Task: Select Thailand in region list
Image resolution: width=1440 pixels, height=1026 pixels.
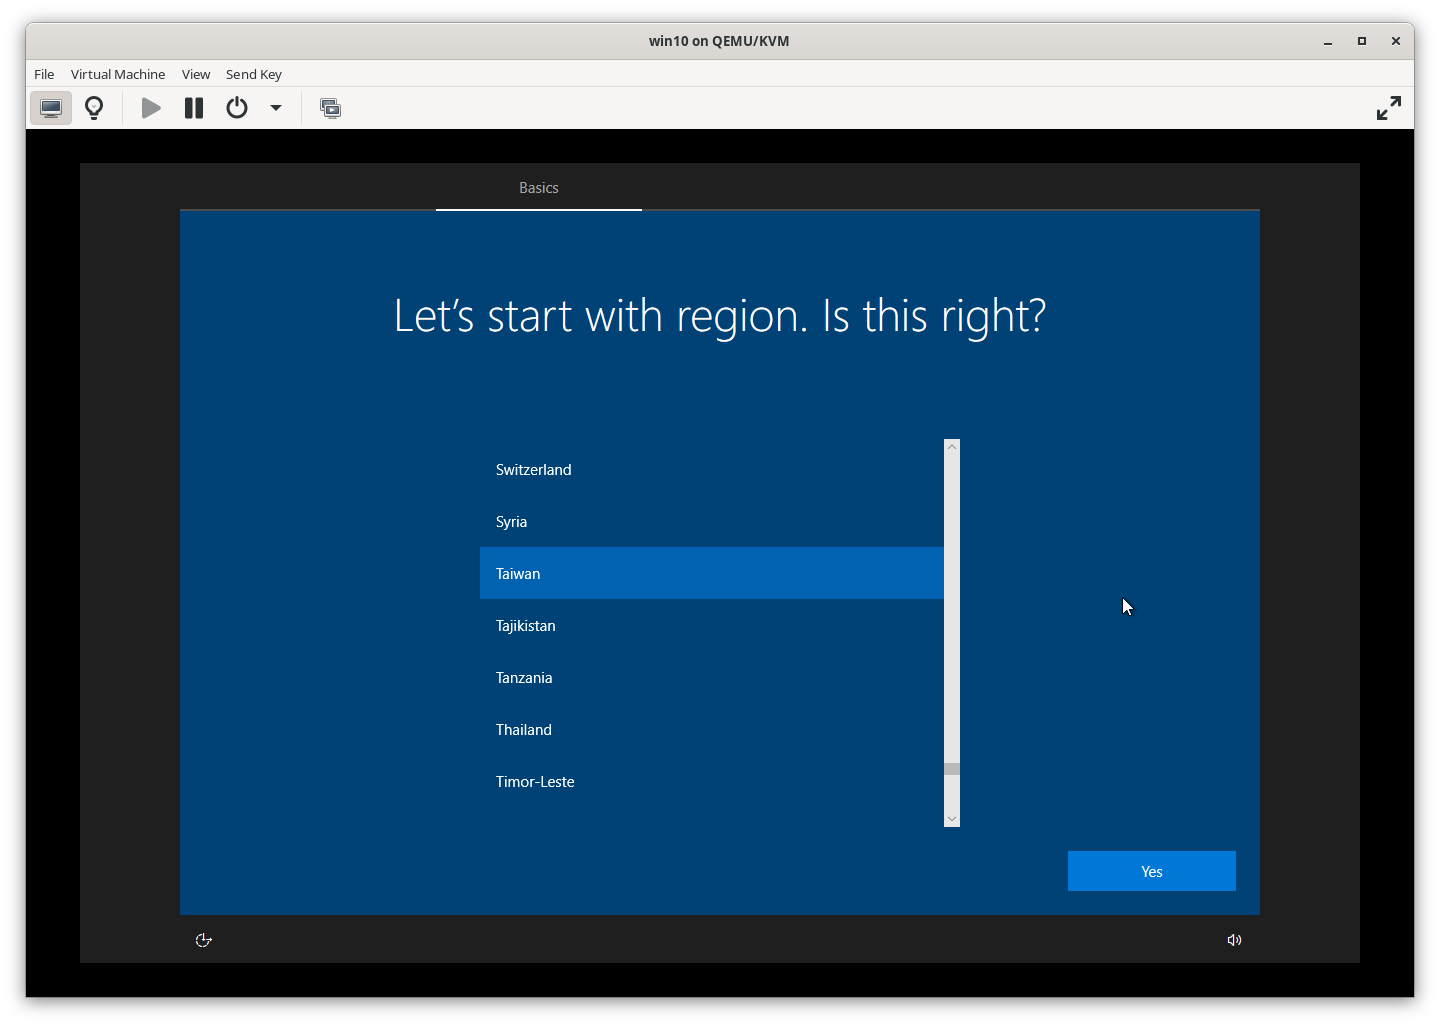Action: [x=712, y=730]
